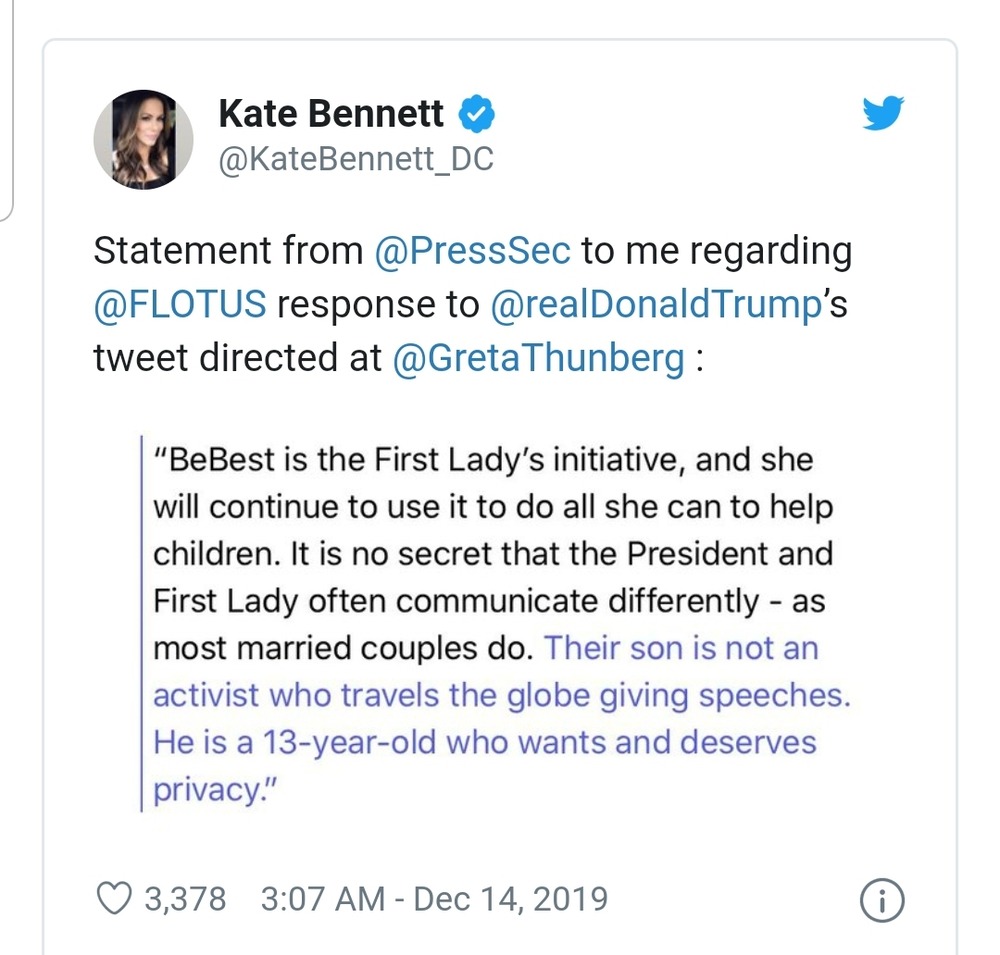Open the 3:07 AM Dec 14 timestamp

click(x=433, y=898)
